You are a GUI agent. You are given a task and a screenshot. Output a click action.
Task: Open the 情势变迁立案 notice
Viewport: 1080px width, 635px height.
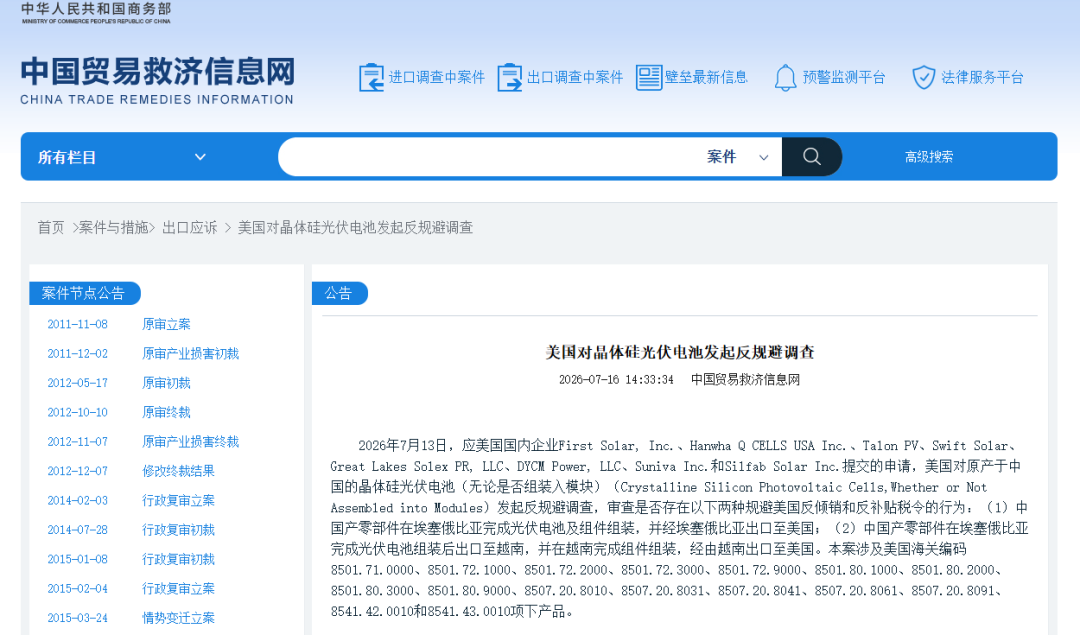coord(178,618)
